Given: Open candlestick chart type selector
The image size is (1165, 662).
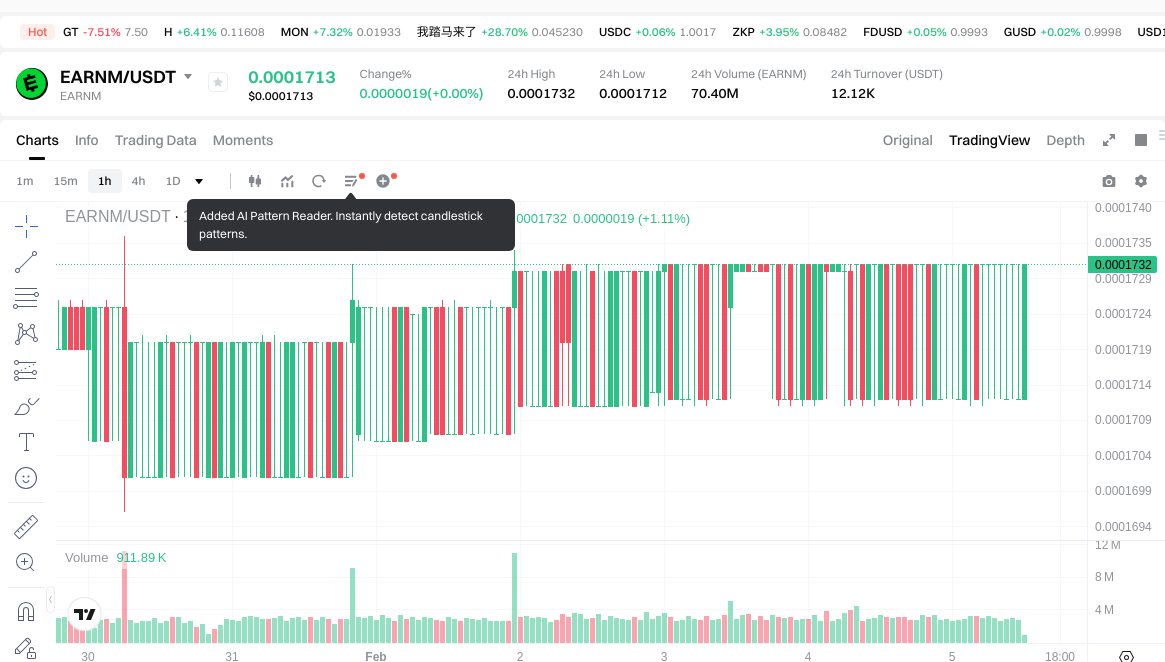Looking at the screenshot, I should click(255, 181).
